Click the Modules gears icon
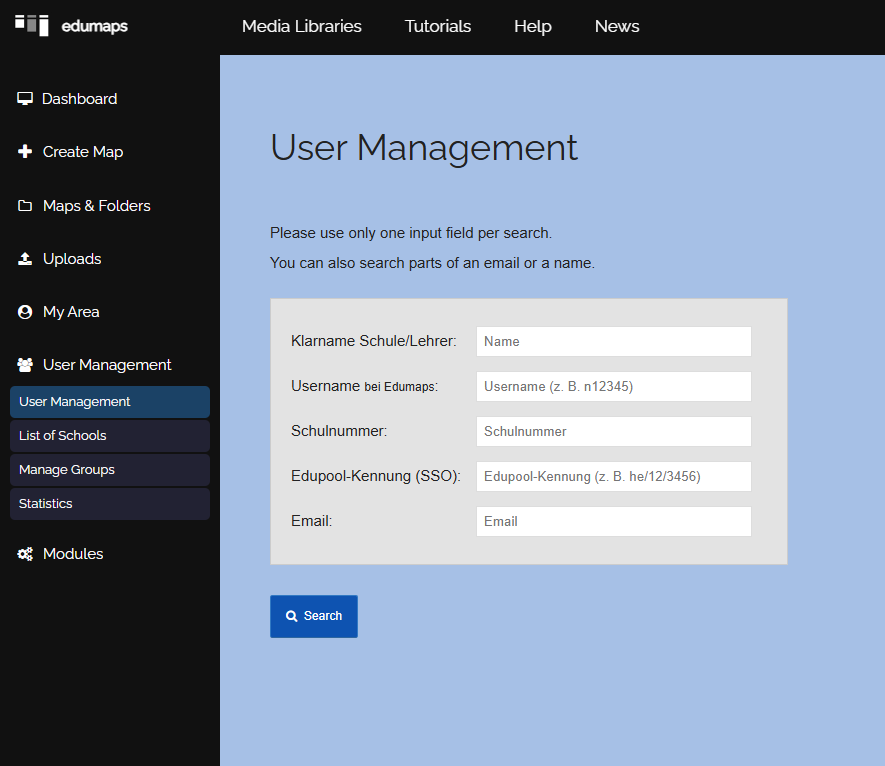This screenshot has width=885, height=766. (x=25, y=554)
